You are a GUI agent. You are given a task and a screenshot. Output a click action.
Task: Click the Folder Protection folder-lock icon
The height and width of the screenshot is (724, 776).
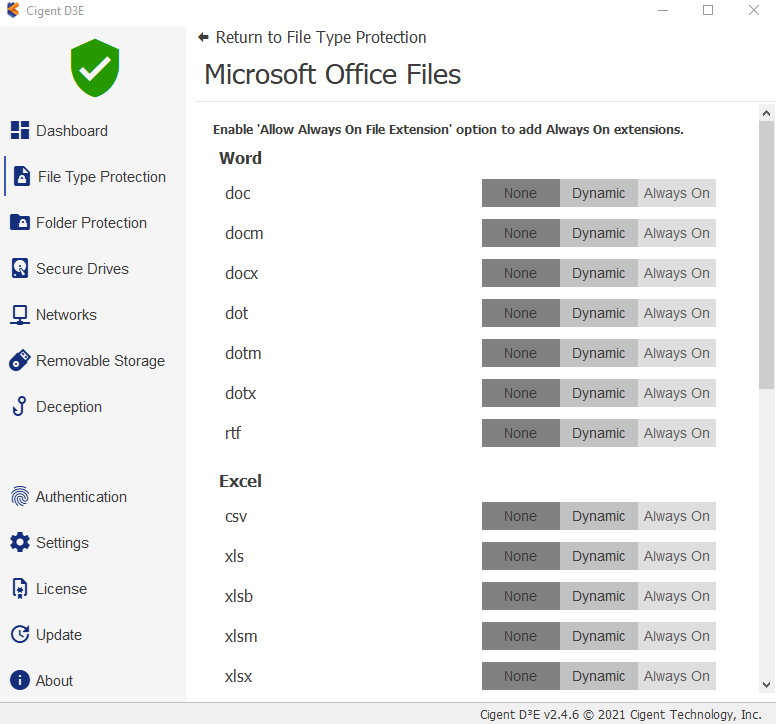click(20, 222)
